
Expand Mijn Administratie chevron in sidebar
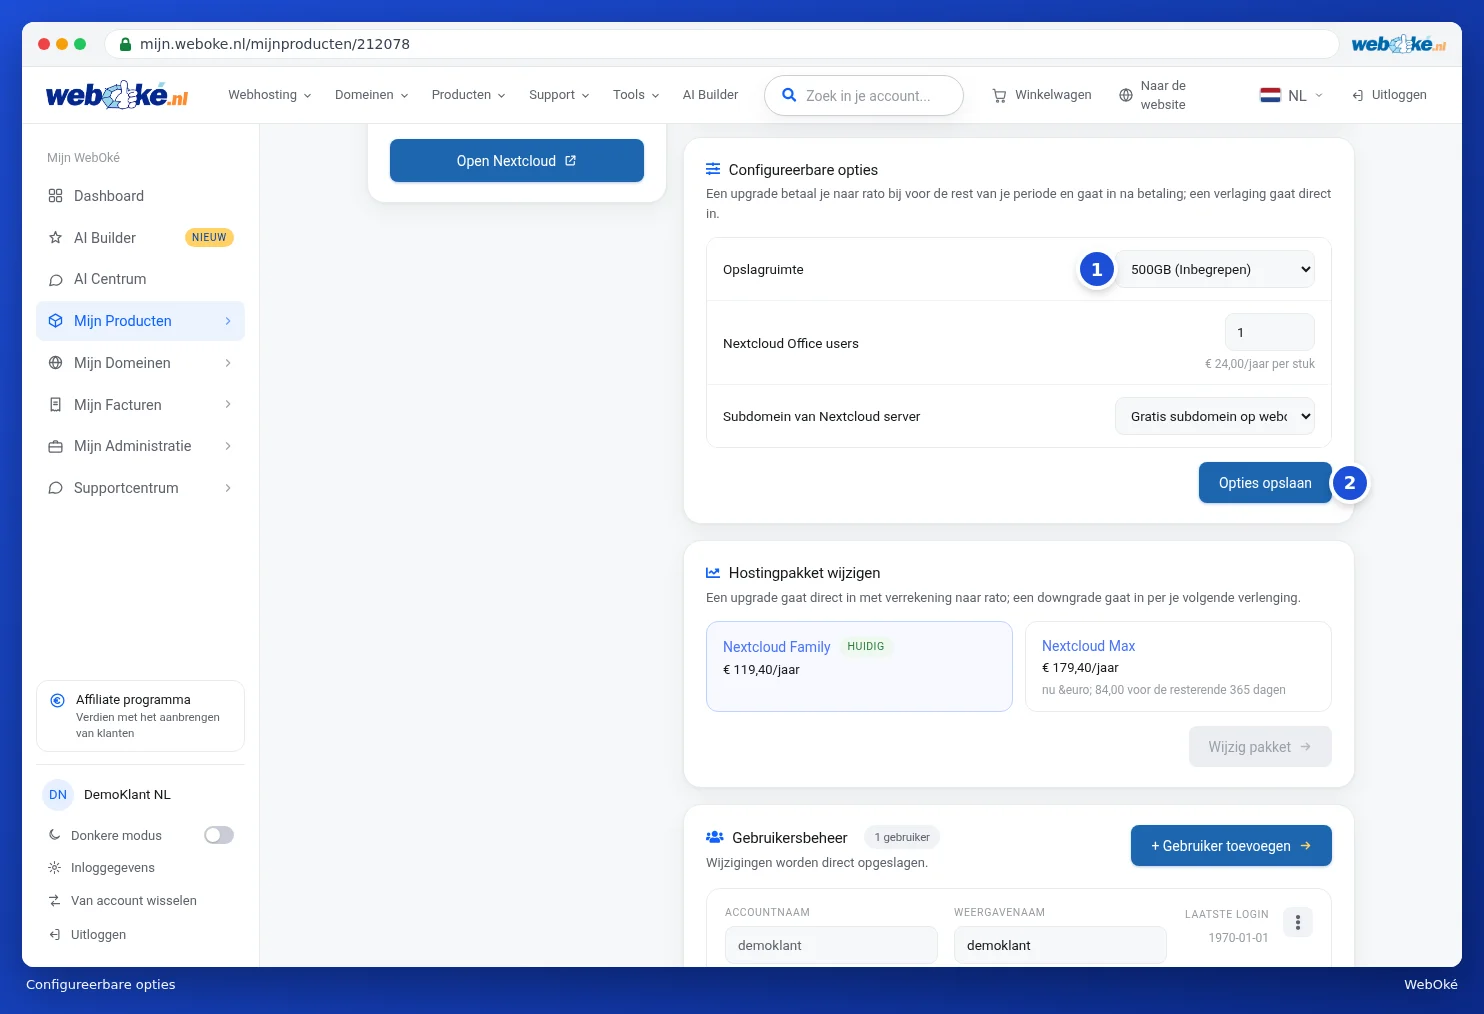[228, 446]
